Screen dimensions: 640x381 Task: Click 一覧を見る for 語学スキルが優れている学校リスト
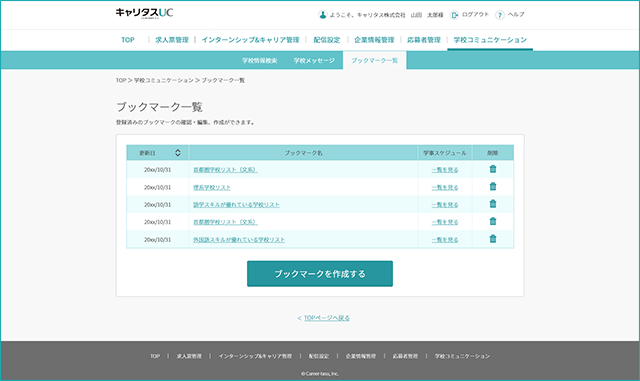444,205
